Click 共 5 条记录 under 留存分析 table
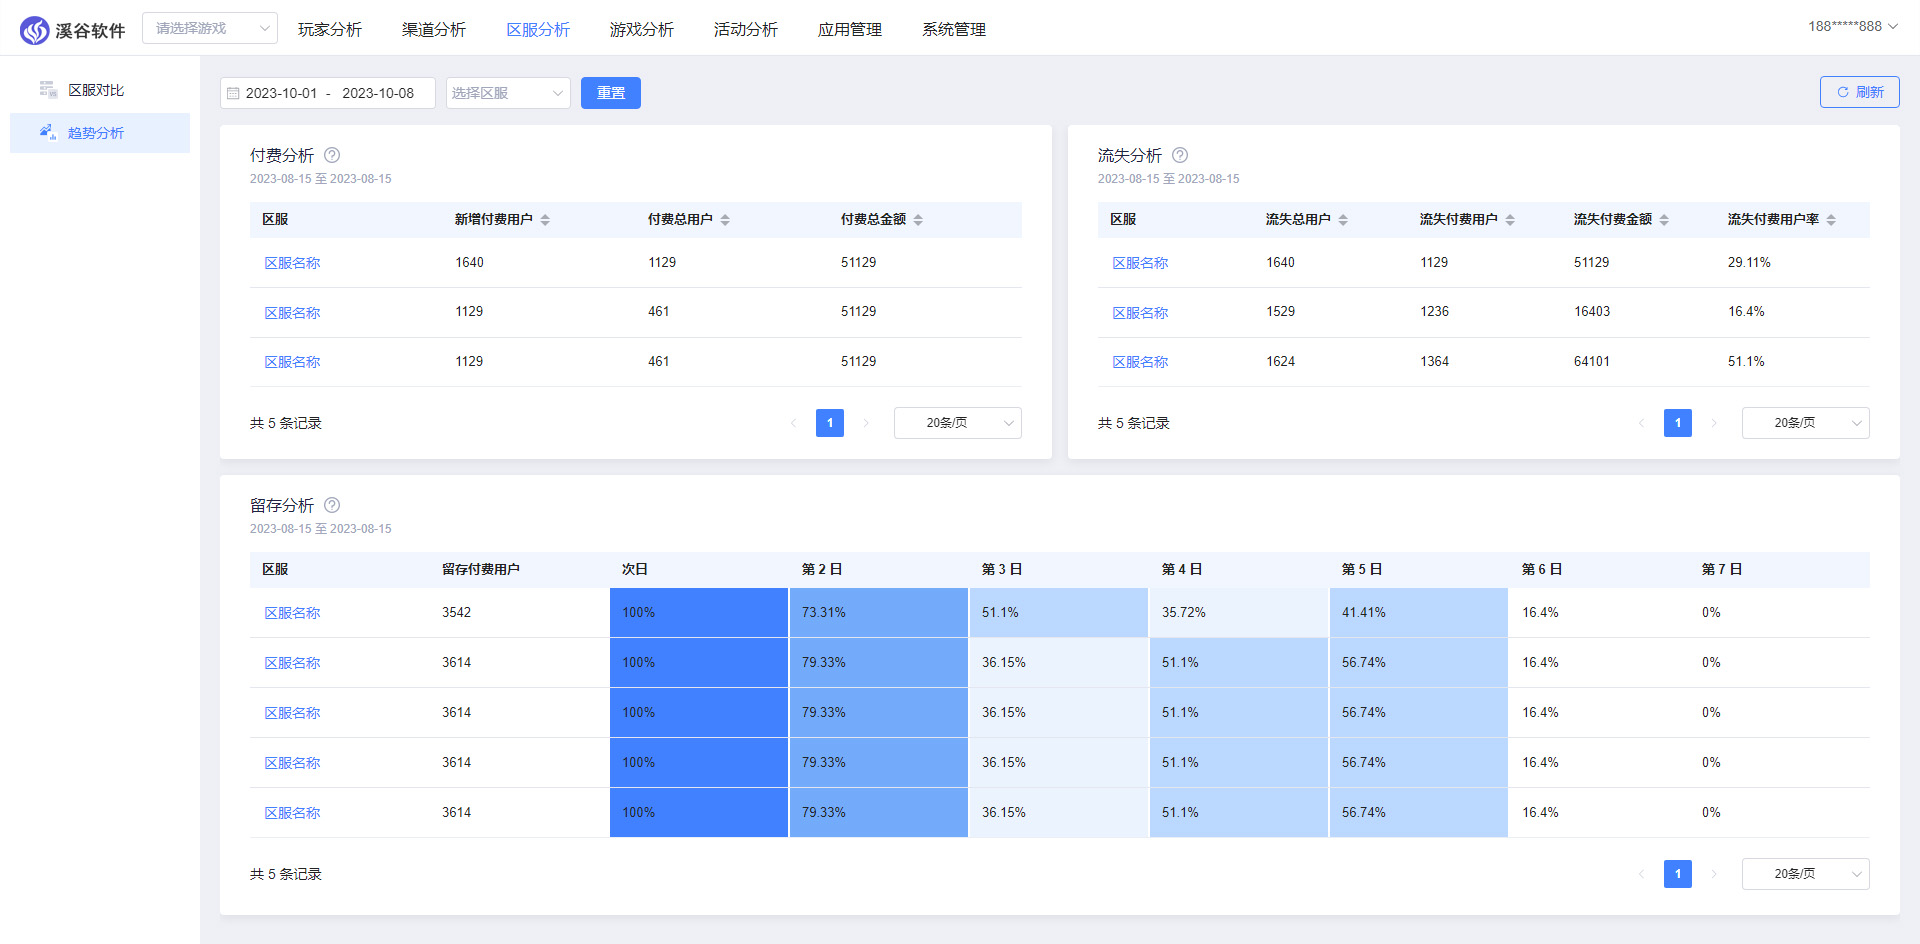 pos(286,874)
